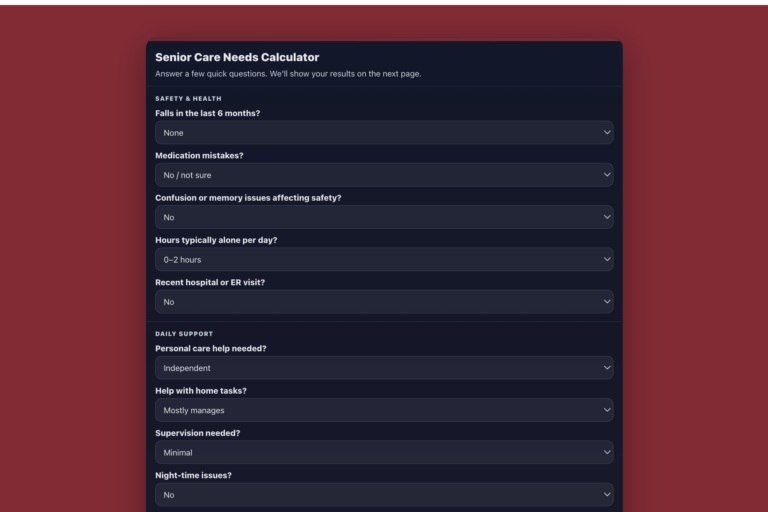Open the Confusion or memory issues dropdown
Image resolution: width=768 pixels, height=512 pixels.
tap(384, 217)
